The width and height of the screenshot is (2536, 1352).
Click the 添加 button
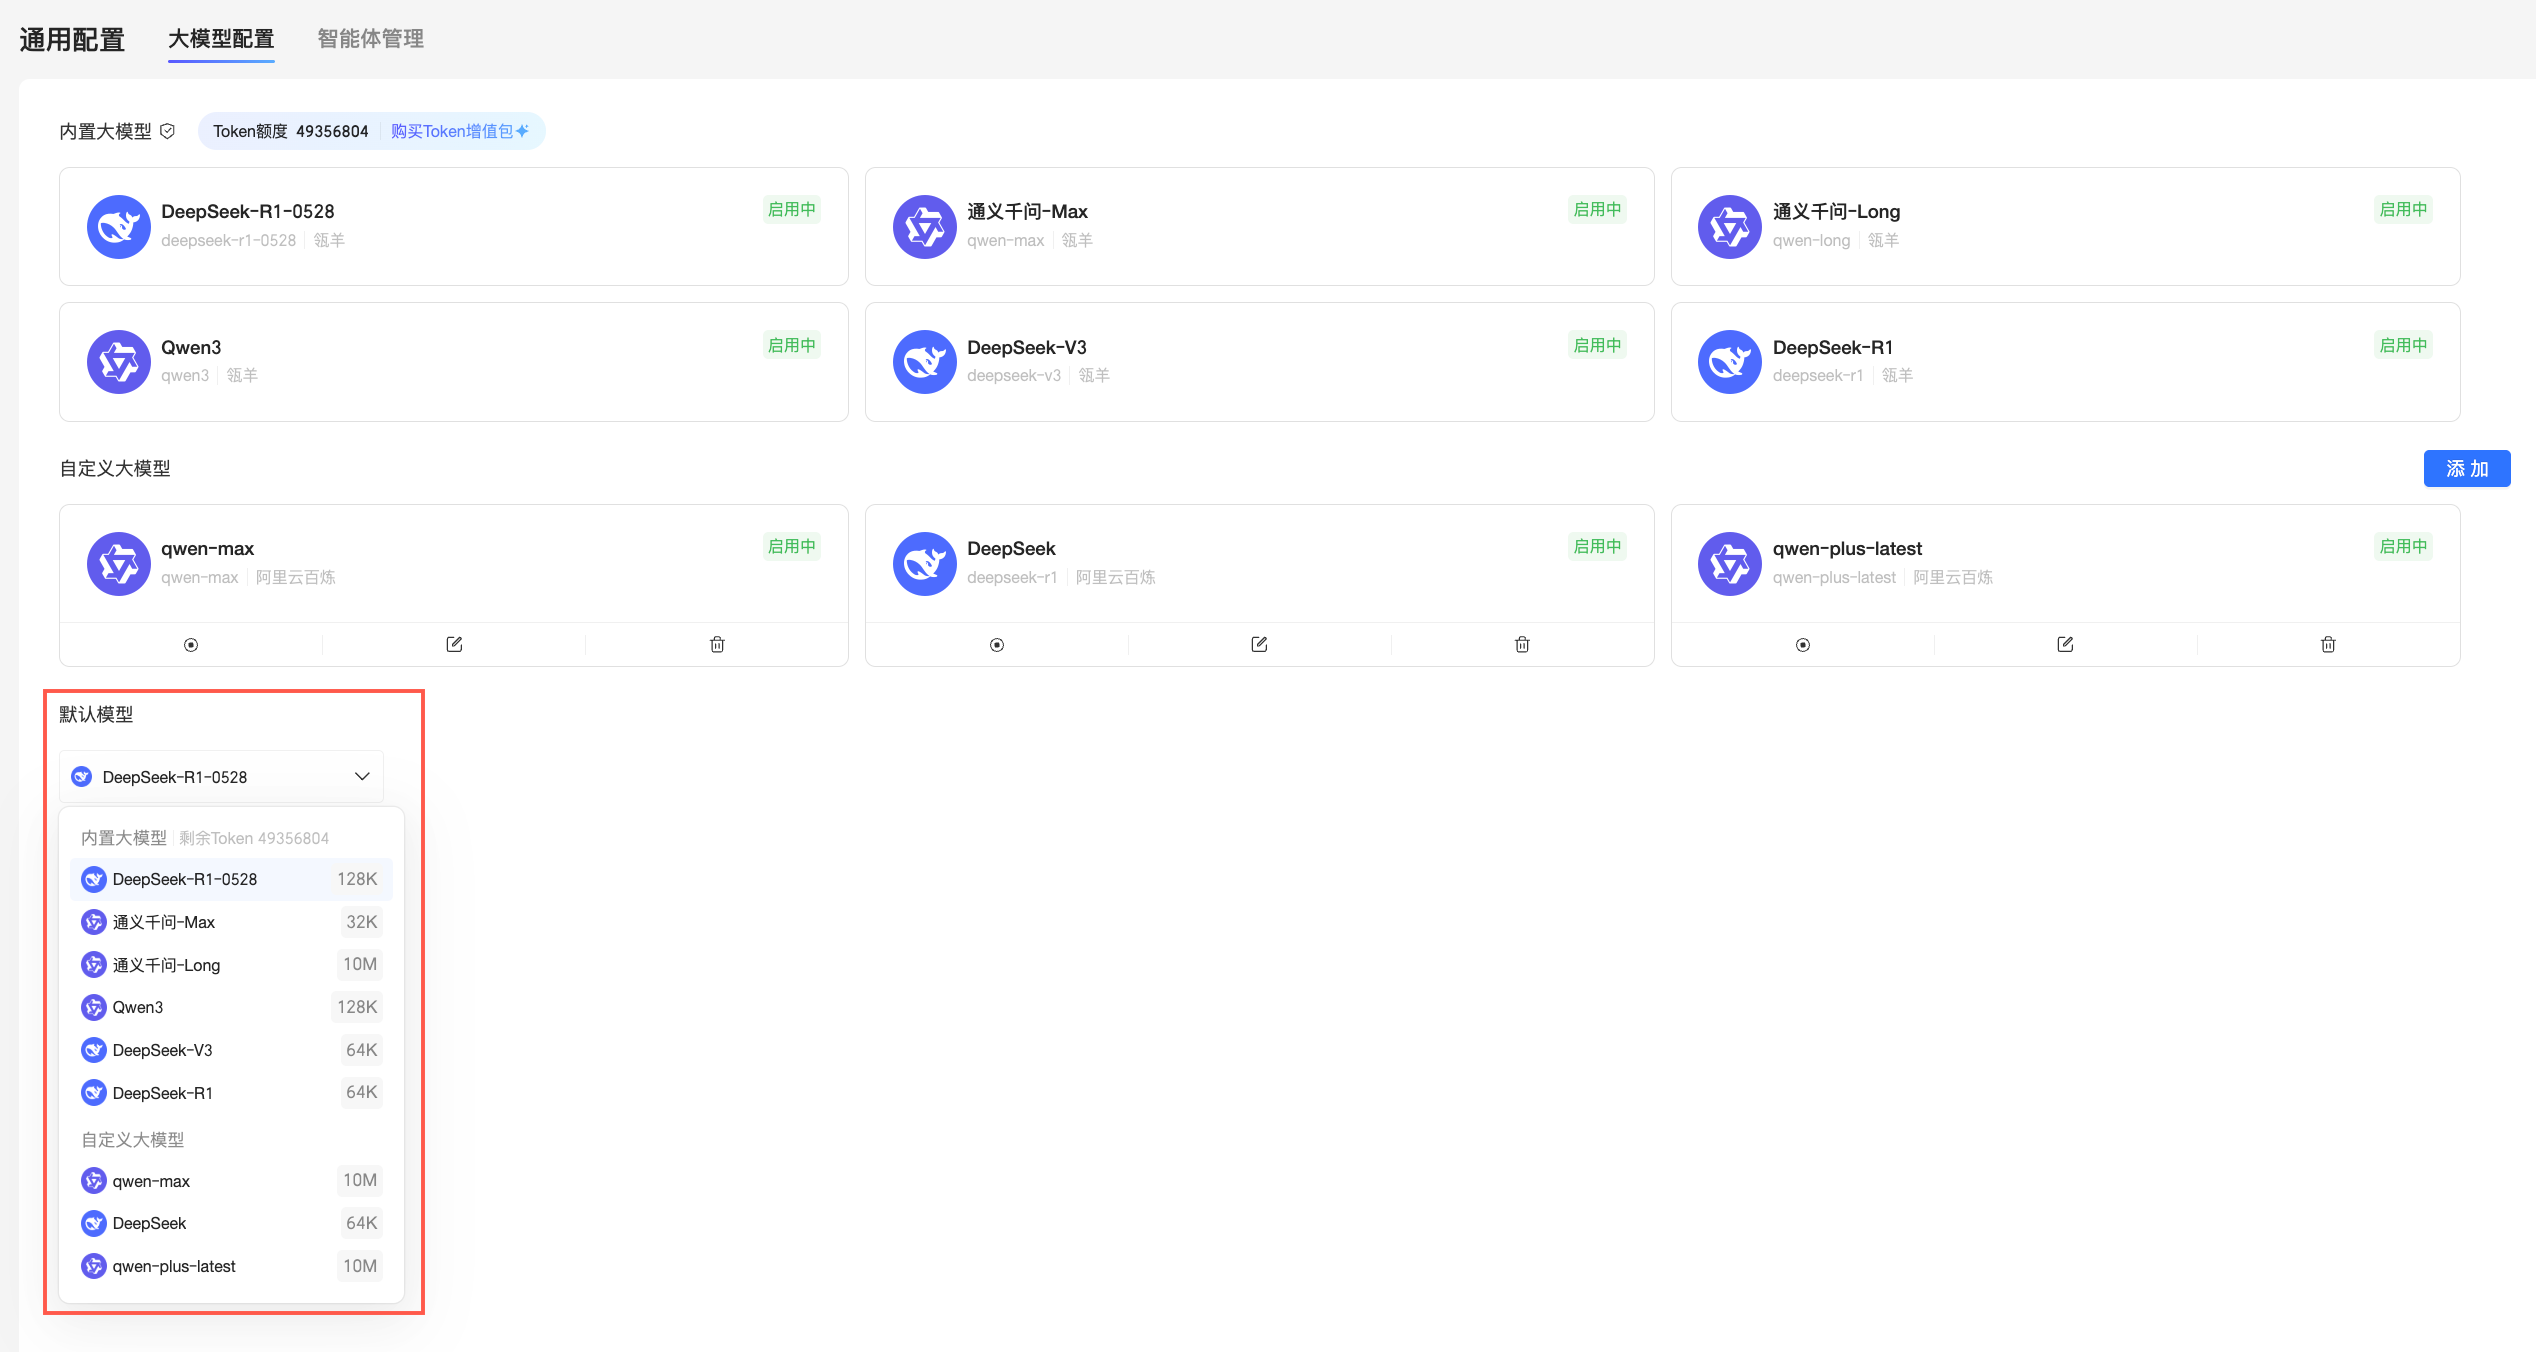[x=2467, y=469]
